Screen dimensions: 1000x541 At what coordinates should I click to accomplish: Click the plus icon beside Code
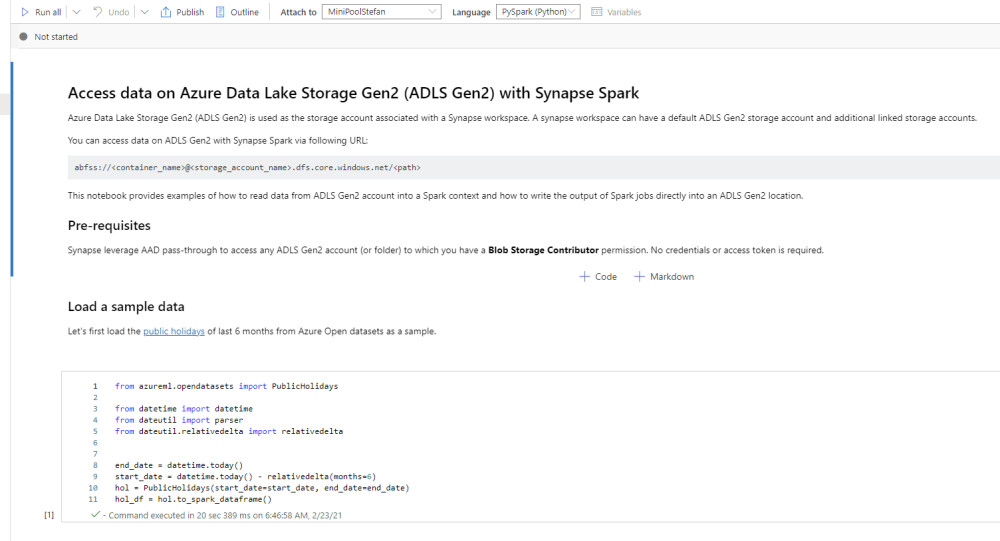[584, 276]
